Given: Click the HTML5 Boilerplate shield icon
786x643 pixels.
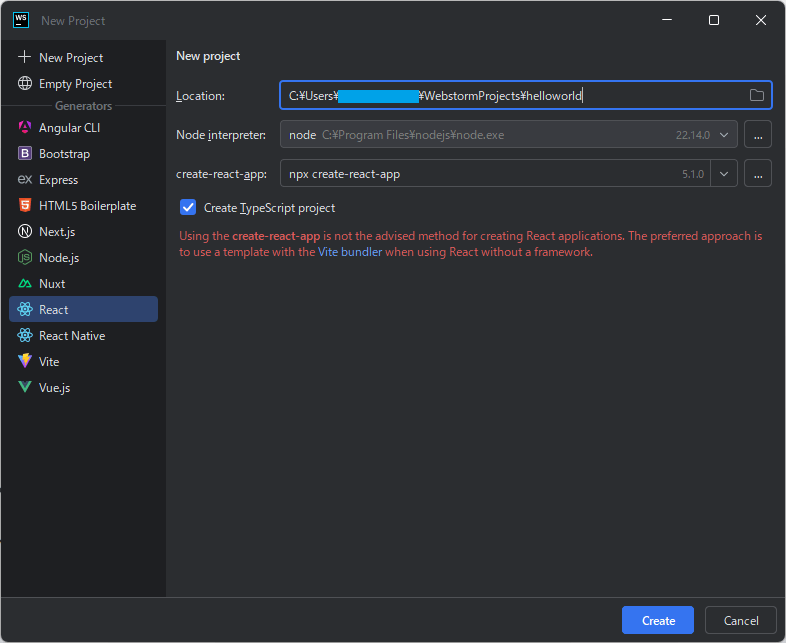Looking at the screenshot, I should tap(25, 205).
